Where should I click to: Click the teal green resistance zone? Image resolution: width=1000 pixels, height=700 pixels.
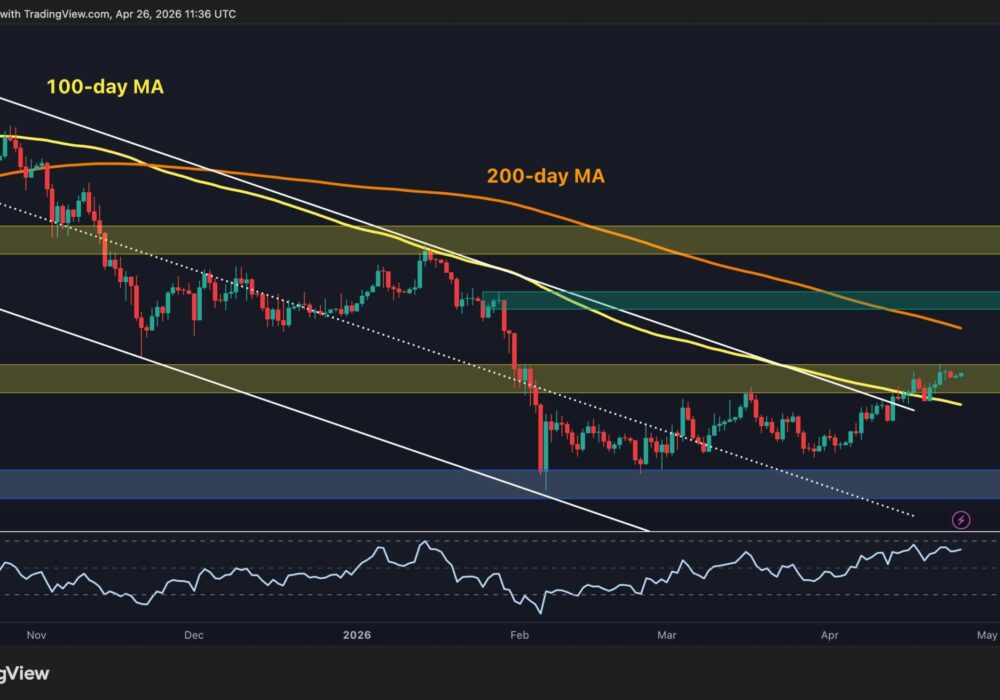[x=740, y=300]
